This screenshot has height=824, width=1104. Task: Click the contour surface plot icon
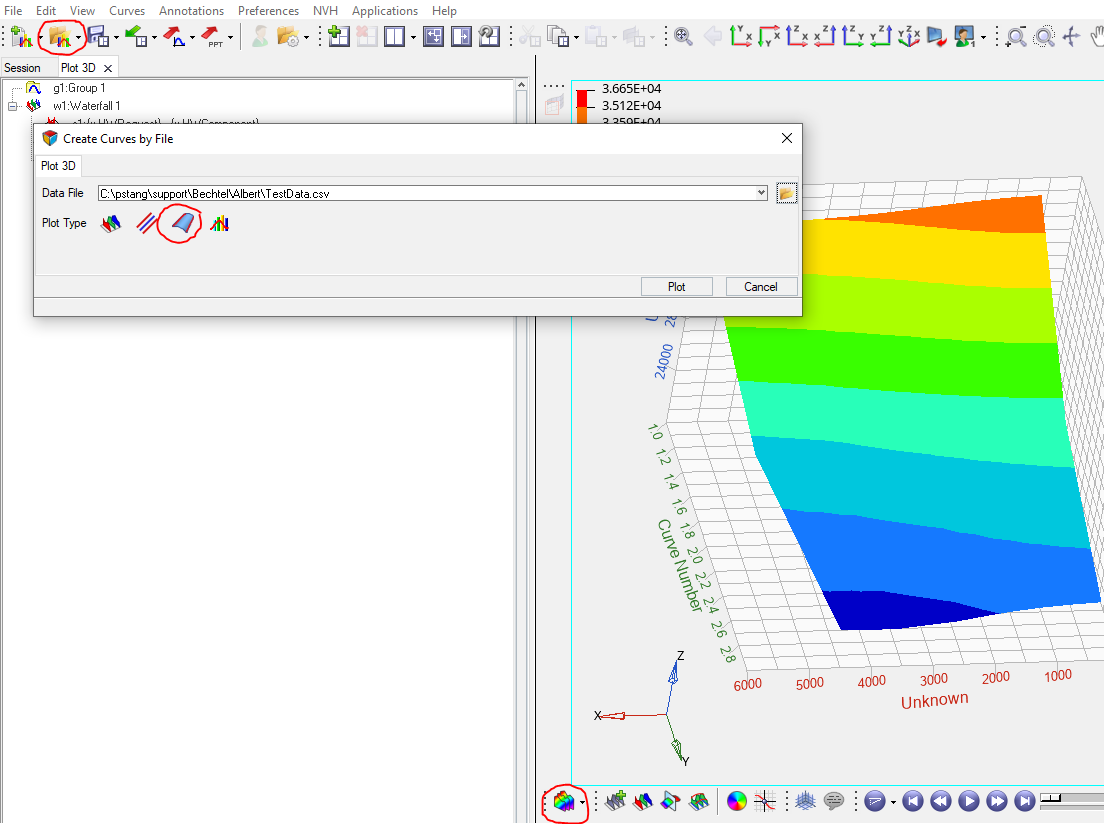(698, 801)
